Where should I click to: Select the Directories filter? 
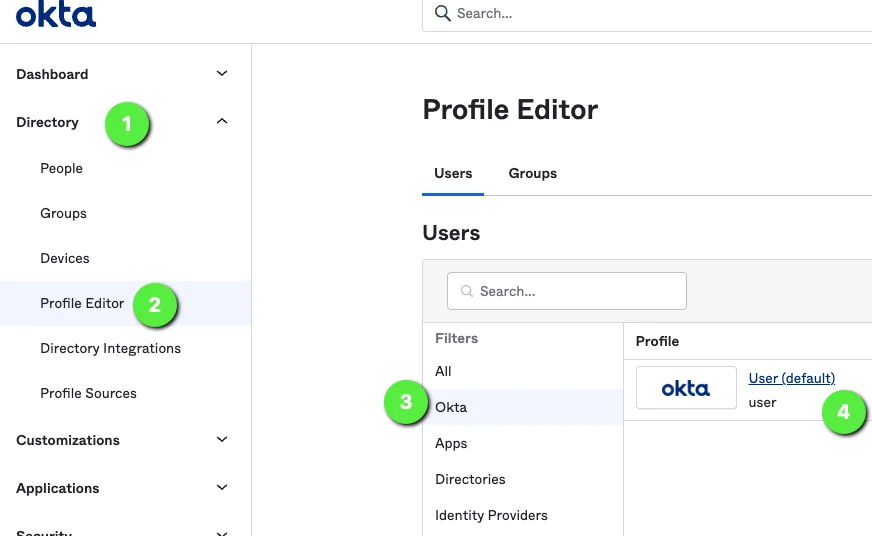(470, 479)
